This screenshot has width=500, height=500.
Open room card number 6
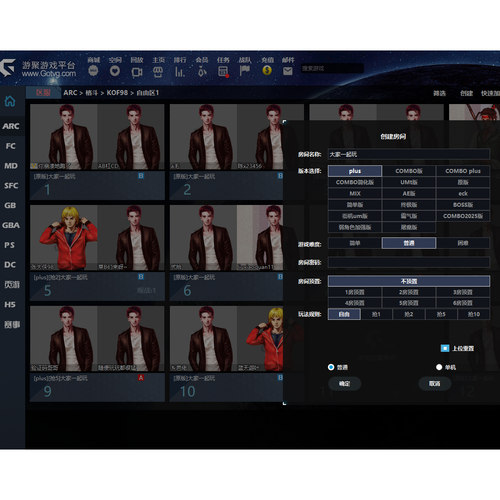[227, 253]
